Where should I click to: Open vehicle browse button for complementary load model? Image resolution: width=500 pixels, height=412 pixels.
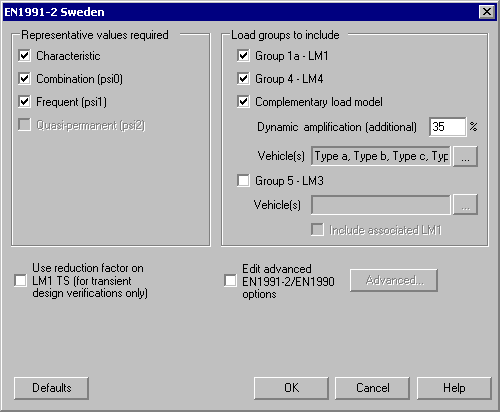(x=465, y=156)
